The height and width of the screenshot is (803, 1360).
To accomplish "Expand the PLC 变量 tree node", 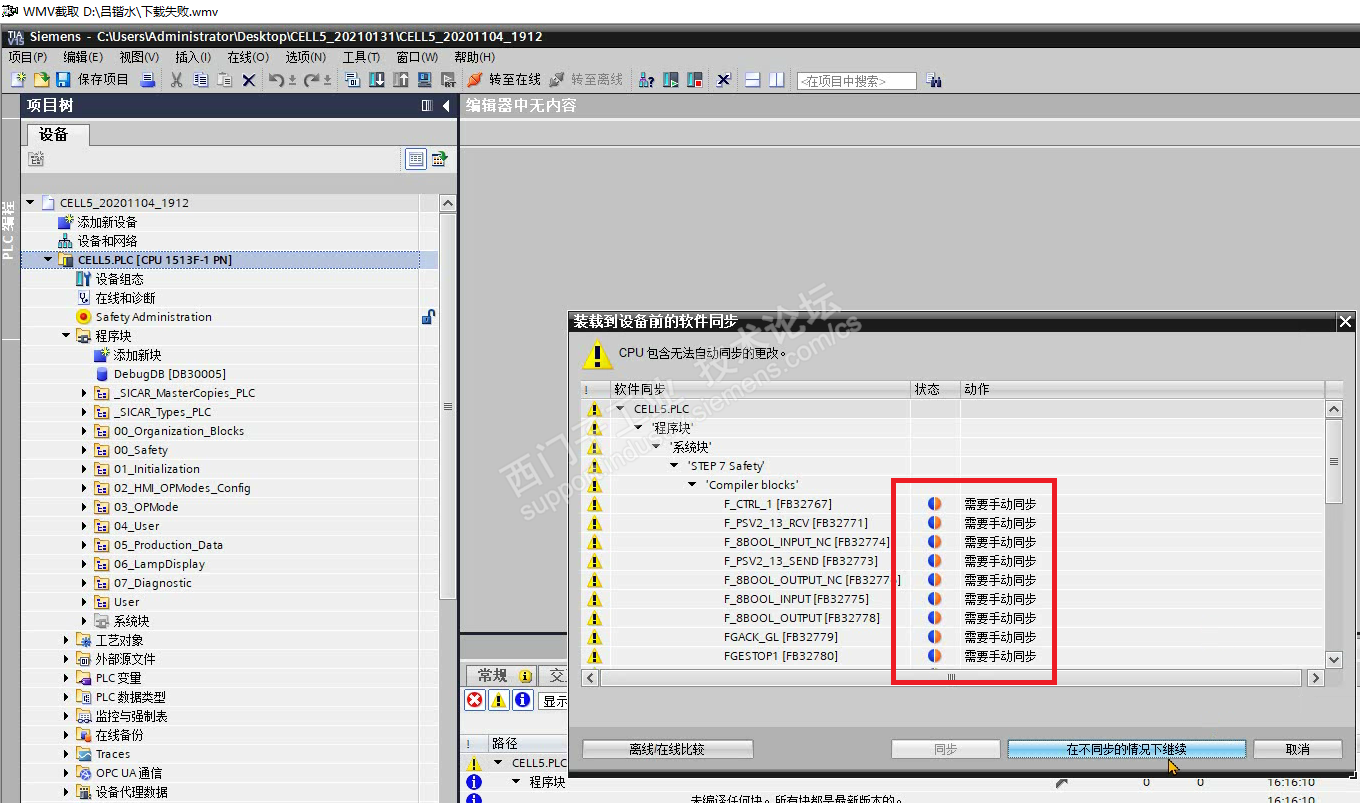I will click(66, 678).
